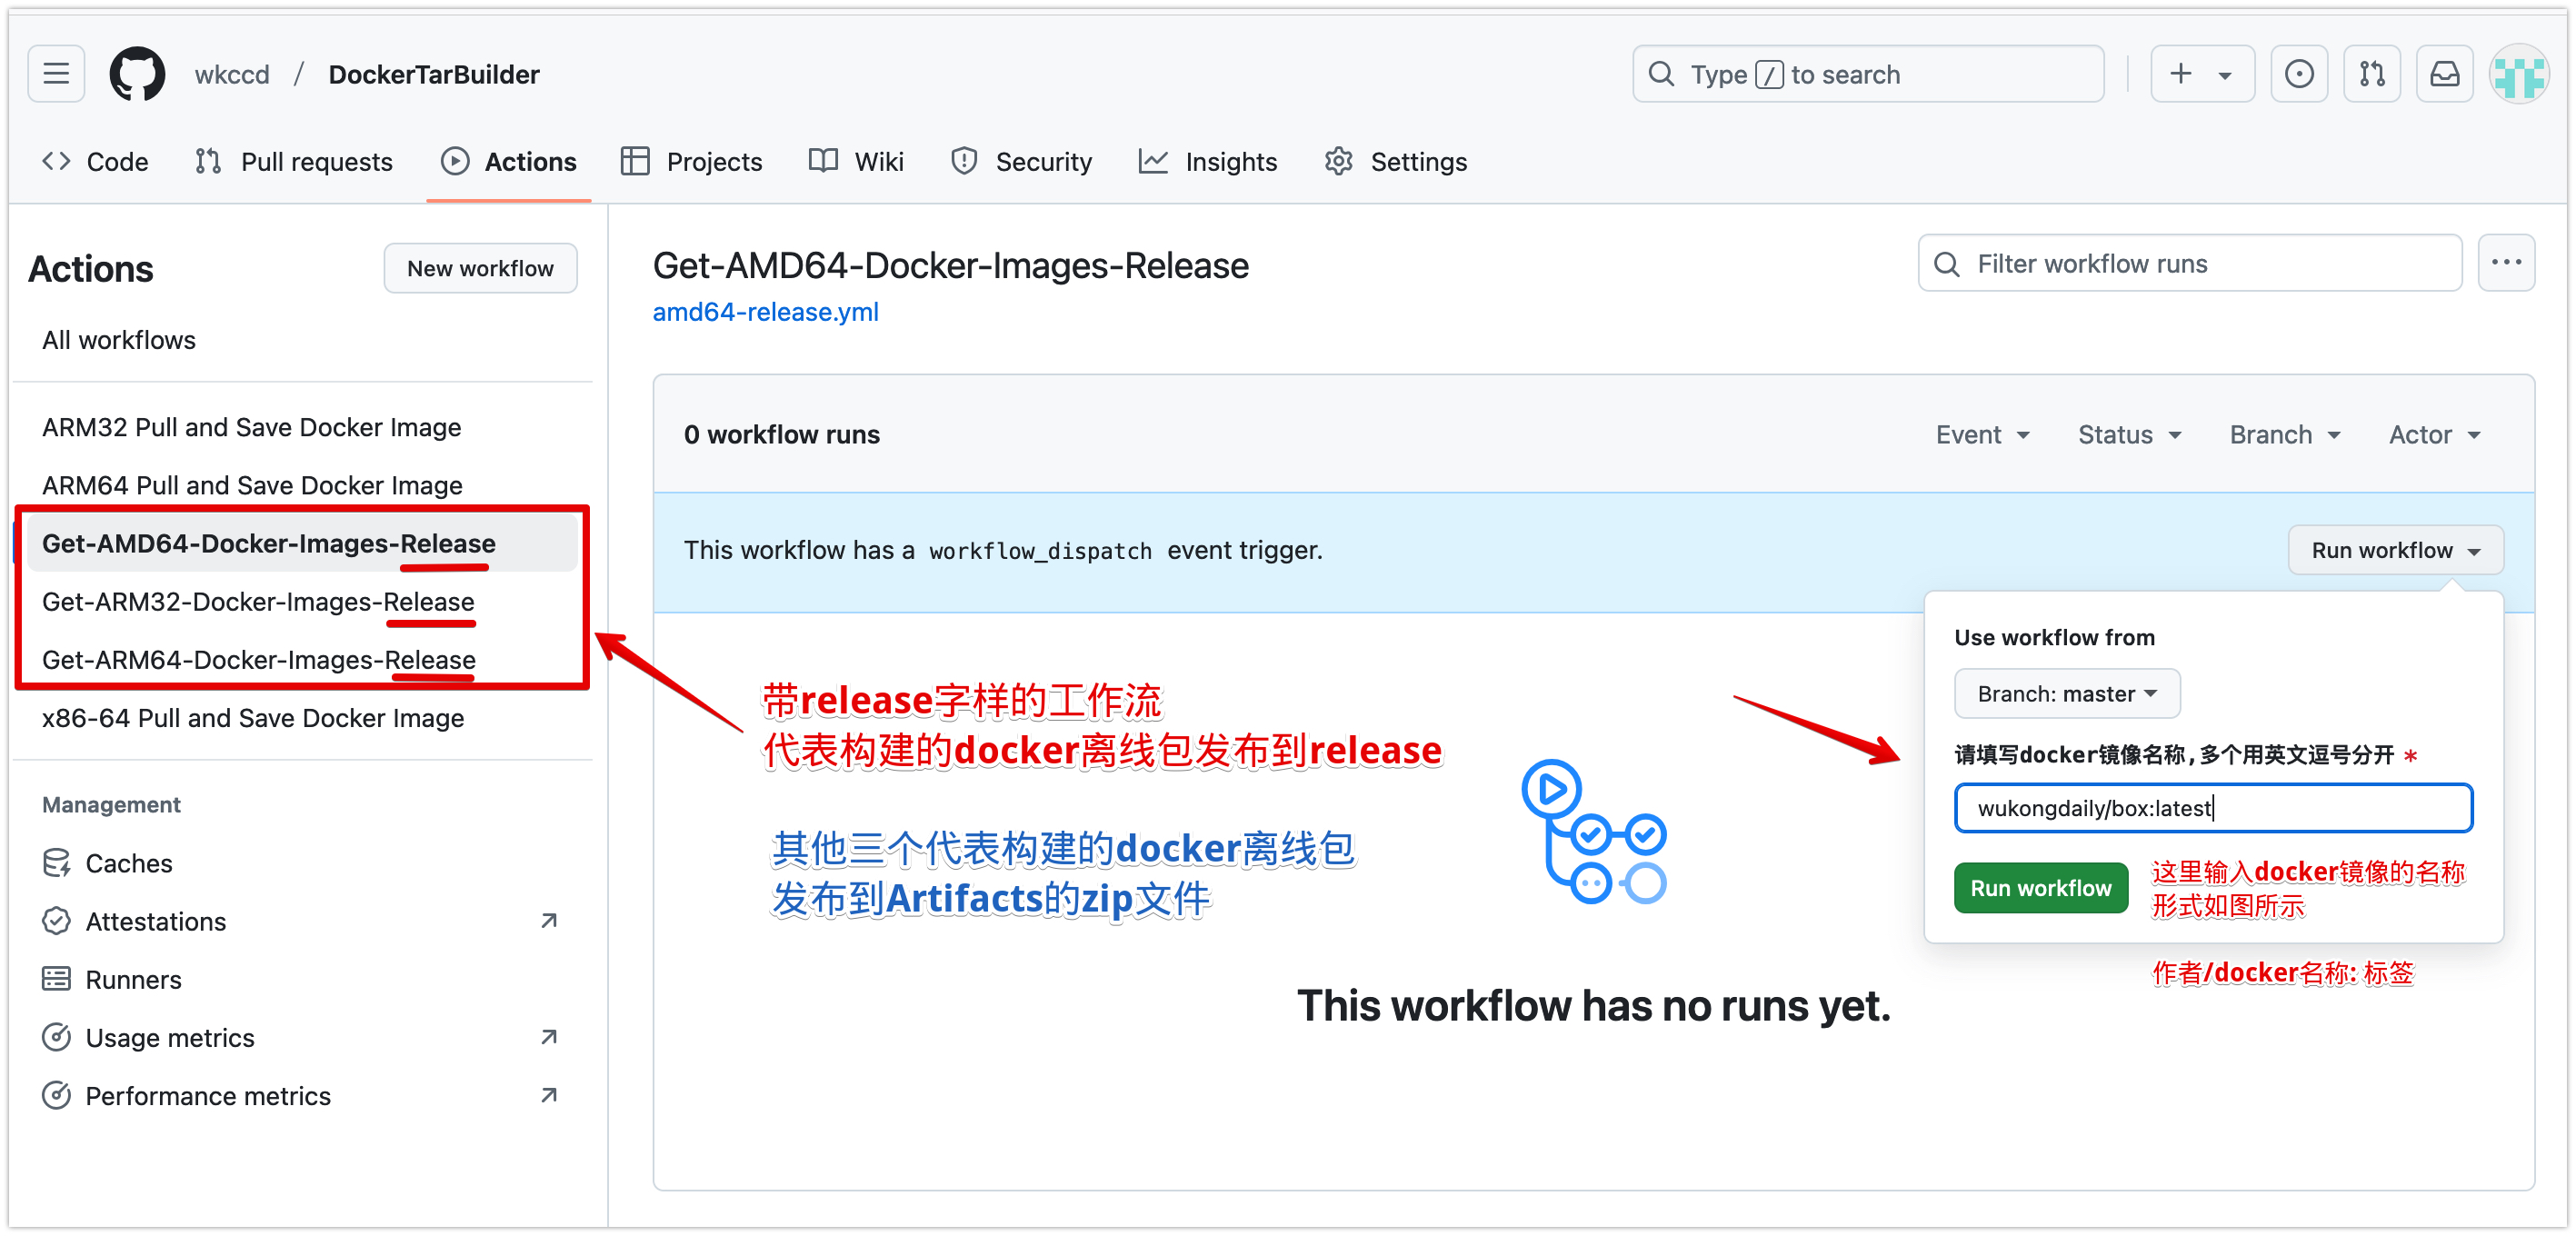
Task: Expand the Branch filter dropdown
Action: [x=2284, y=435]
